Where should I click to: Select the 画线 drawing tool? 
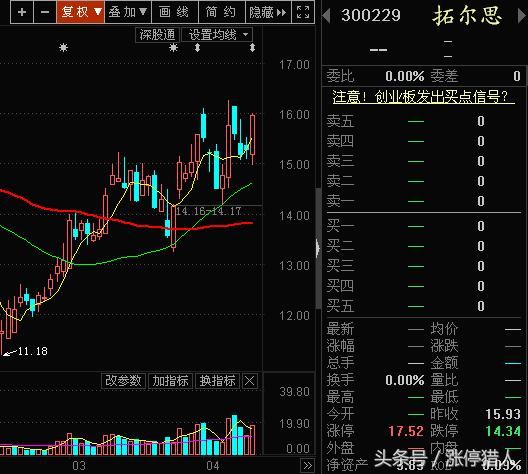[174, 12]
